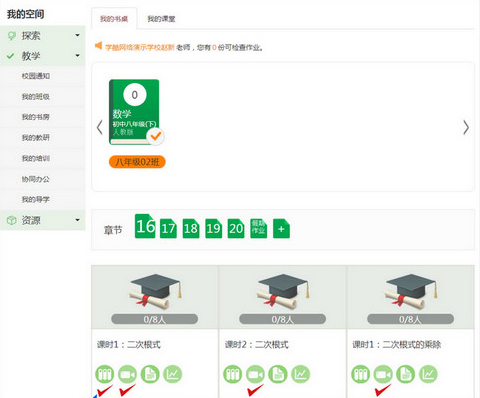Image resolution: width=480 pixels, height=398 pixels.
Task: Click the video camera icon under 课时2：二次根式
Action: [x=255, y=374]
